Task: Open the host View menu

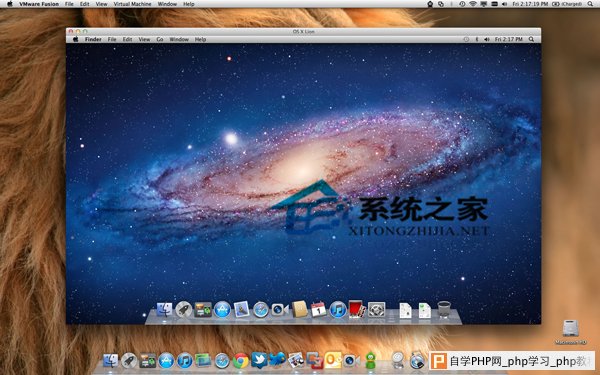Action: 101,4
